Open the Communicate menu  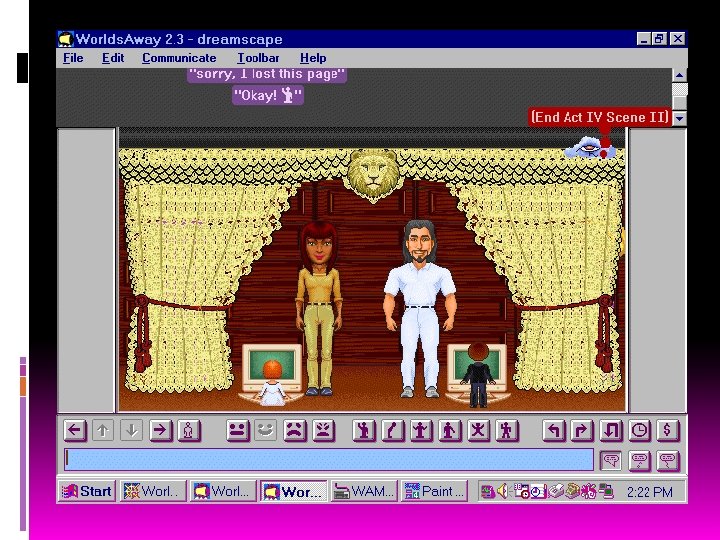[179, 58]
